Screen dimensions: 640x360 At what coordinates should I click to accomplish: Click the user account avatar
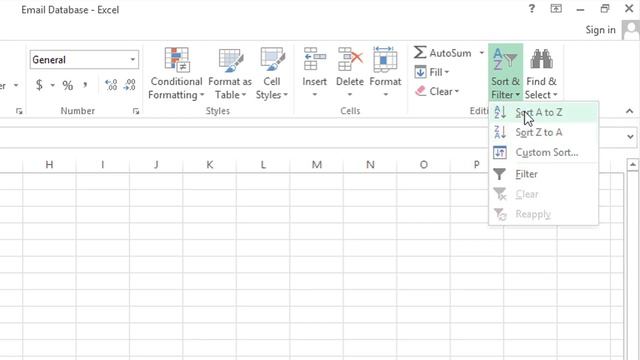631,30
